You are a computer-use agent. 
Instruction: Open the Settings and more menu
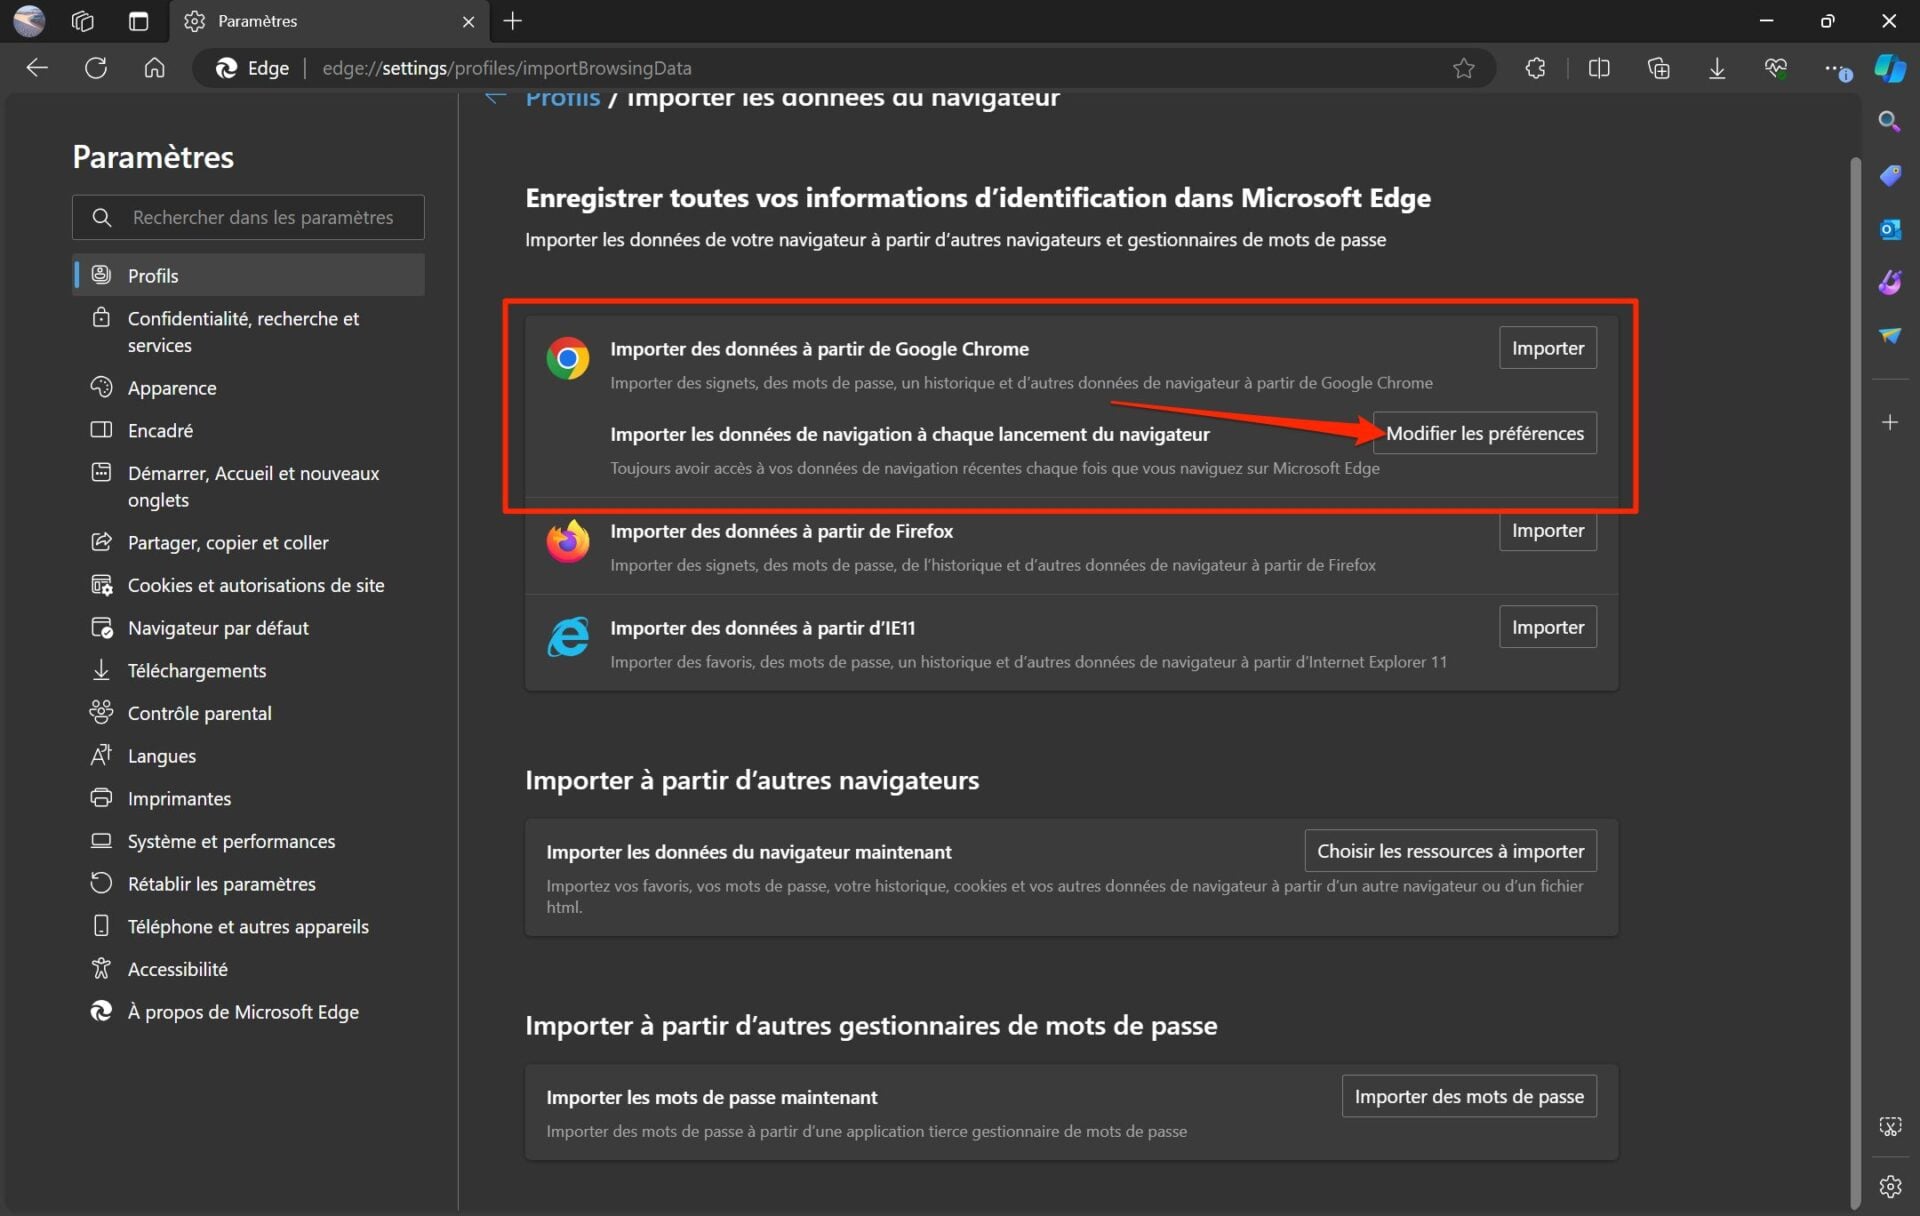(1834, 68)
